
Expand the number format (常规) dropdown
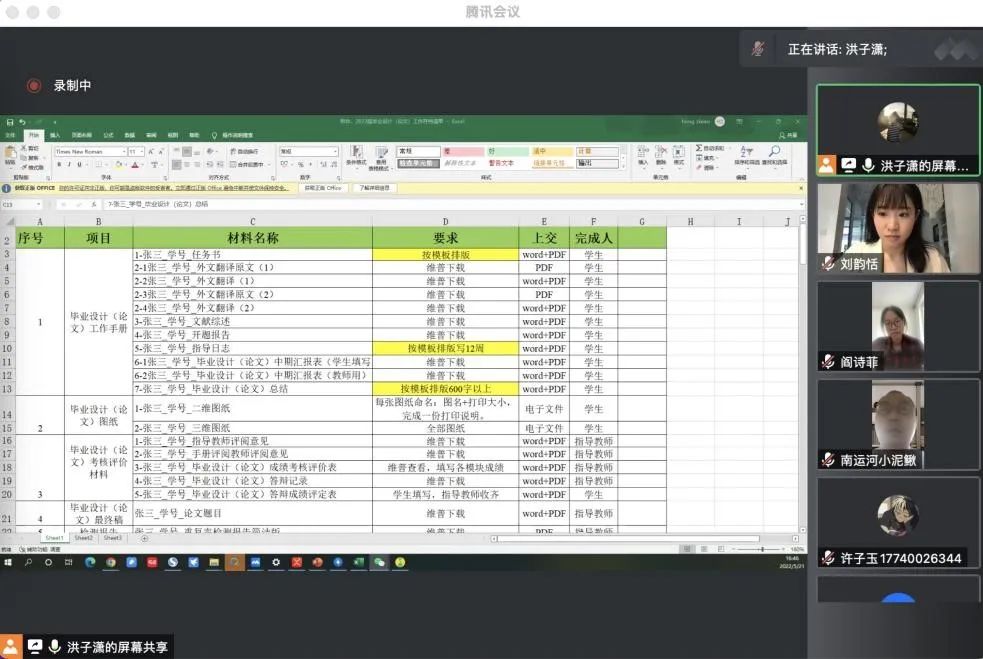[335, 152]
